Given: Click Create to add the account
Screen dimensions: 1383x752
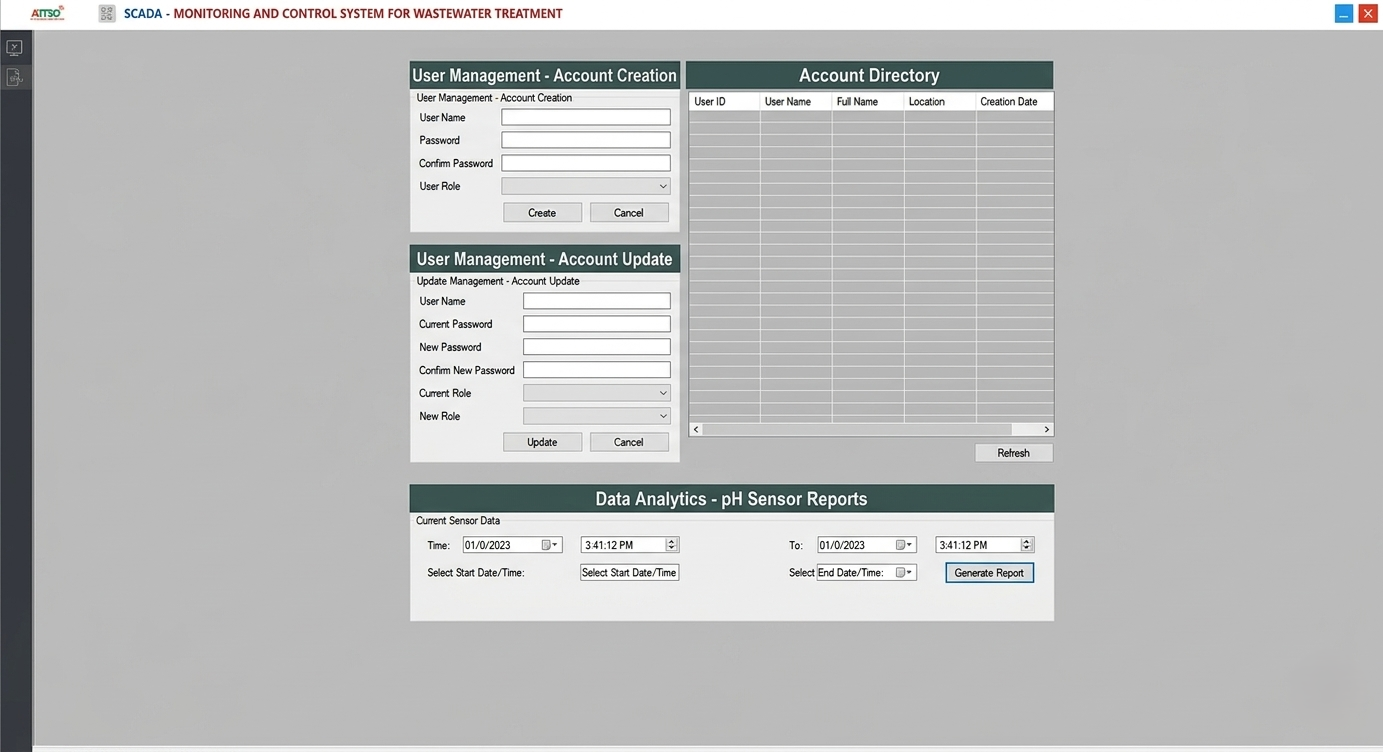Looking at the screenshot, I should pyautogui.click(x=542, y=213).
